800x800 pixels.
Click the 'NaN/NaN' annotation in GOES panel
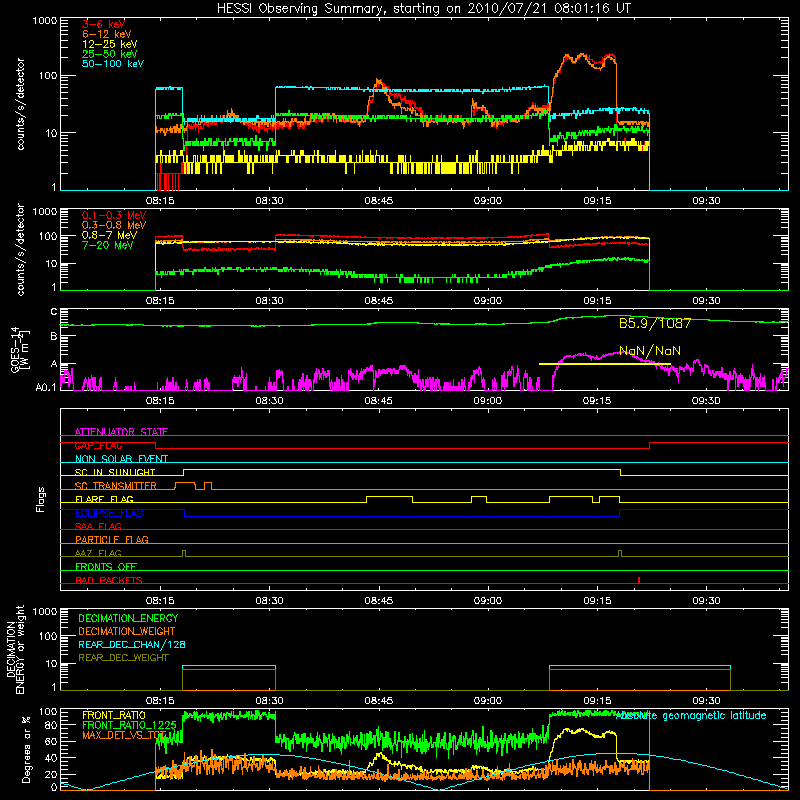(x=649, y=351)
